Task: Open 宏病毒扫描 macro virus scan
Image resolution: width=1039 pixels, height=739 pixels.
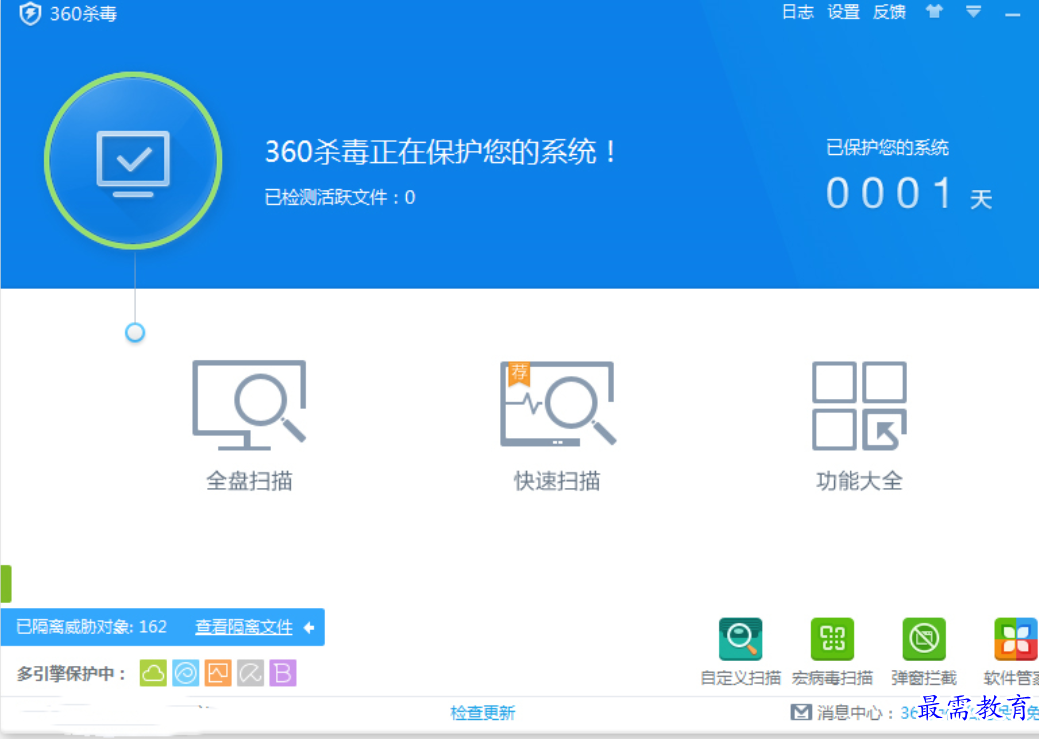Action: coord(832,652)
